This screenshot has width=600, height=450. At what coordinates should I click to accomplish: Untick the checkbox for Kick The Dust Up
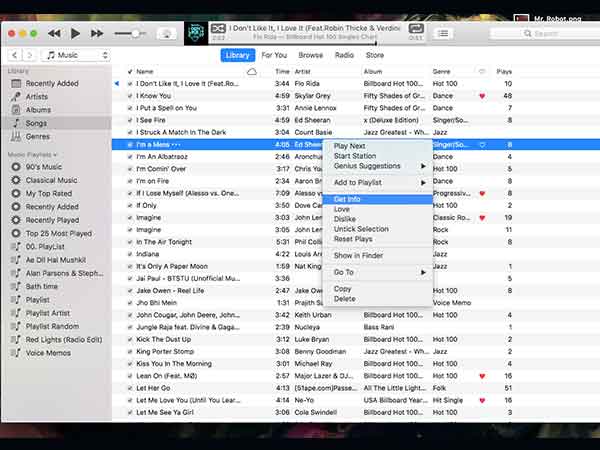point(130,339)
